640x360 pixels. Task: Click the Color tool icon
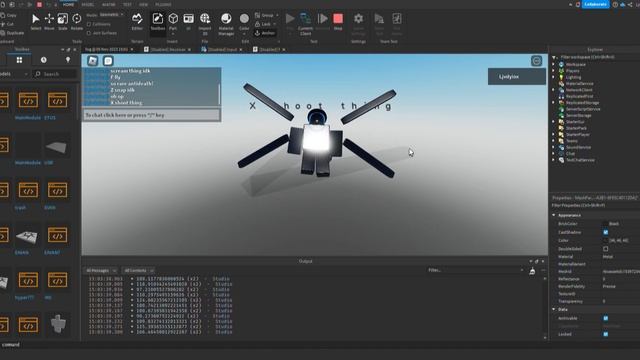244,19
